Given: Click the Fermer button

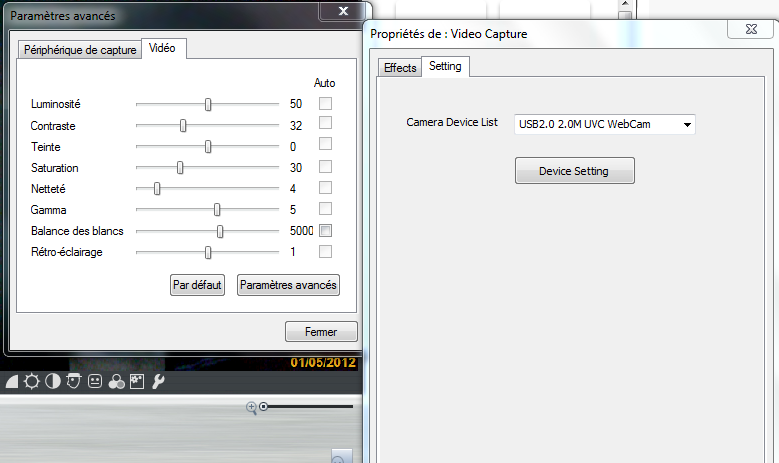Looking at the screenshot, I should [x=321, y=332].
